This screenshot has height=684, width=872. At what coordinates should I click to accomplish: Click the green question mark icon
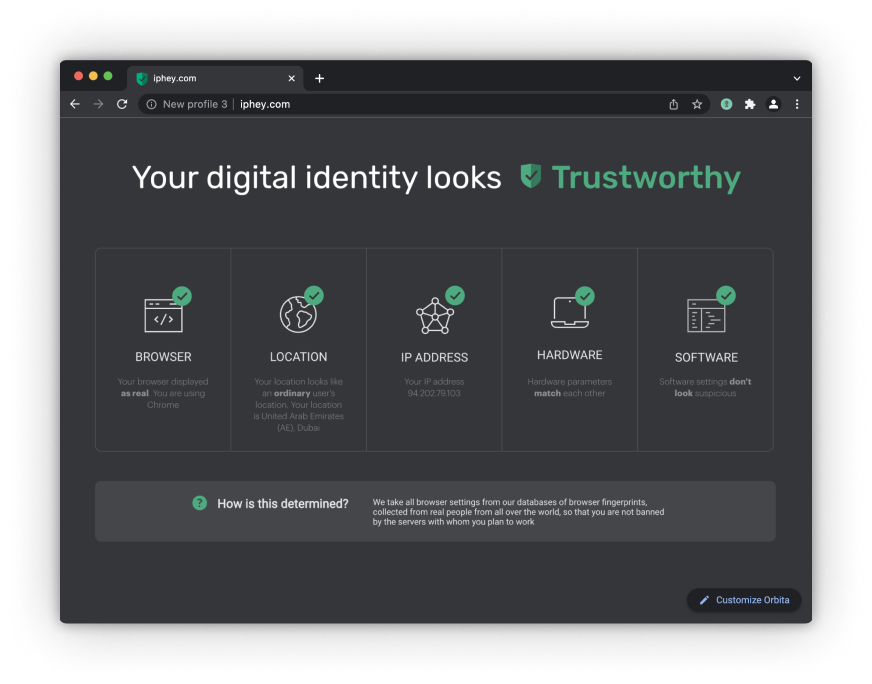200,503
